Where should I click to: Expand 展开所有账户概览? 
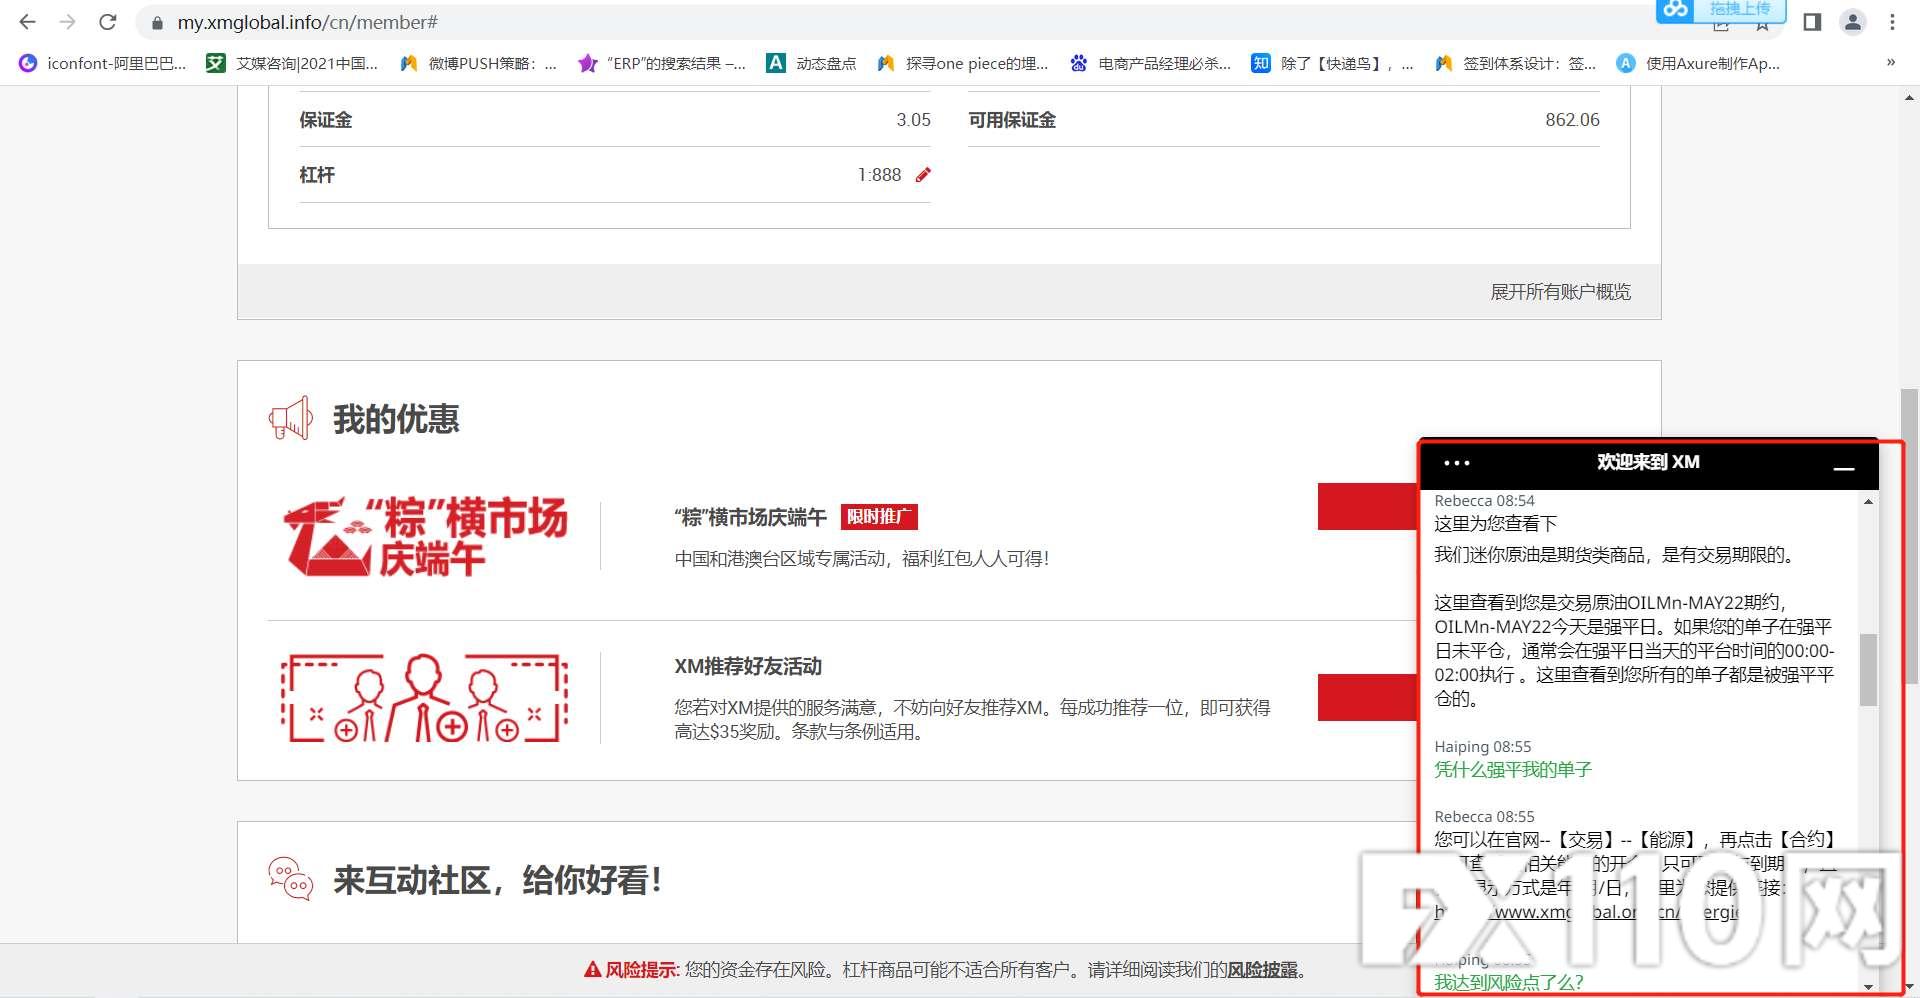[x=1560, y=292]
